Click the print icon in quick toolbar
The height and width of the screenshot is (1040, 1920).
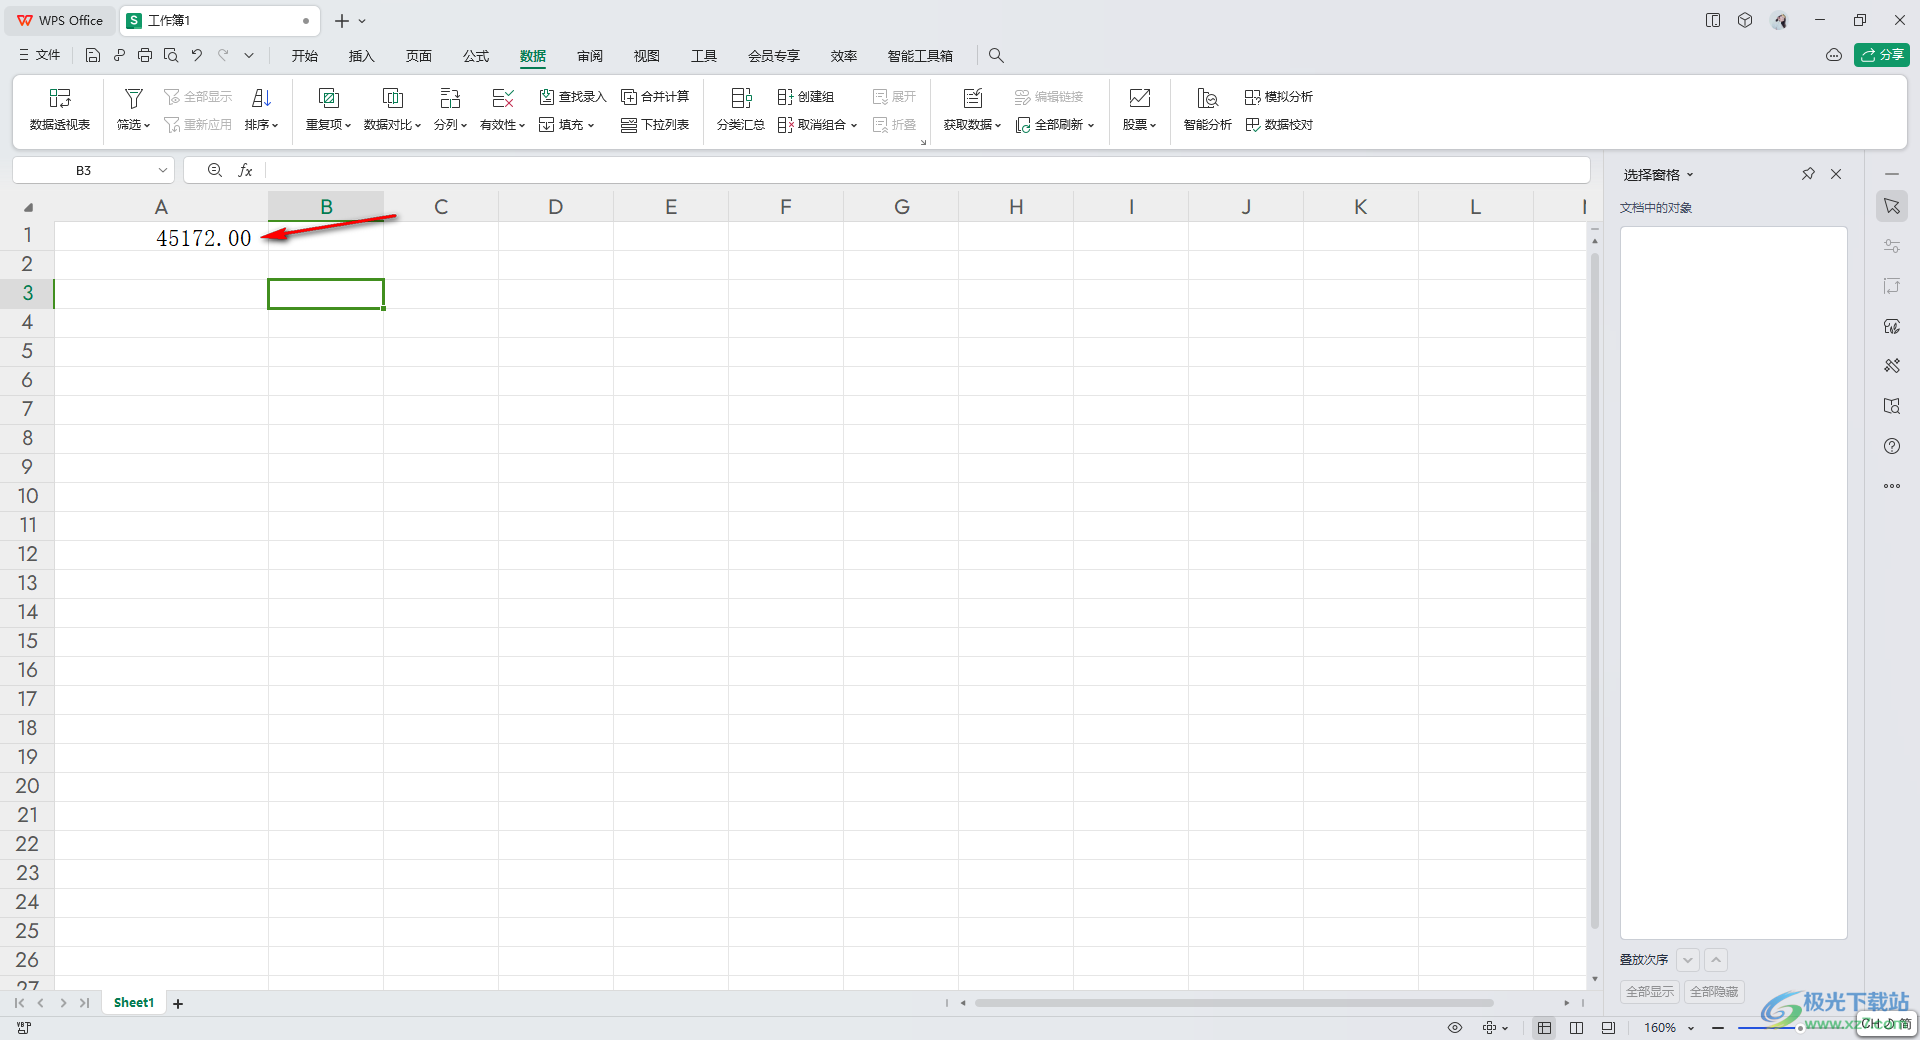(145, 56)
